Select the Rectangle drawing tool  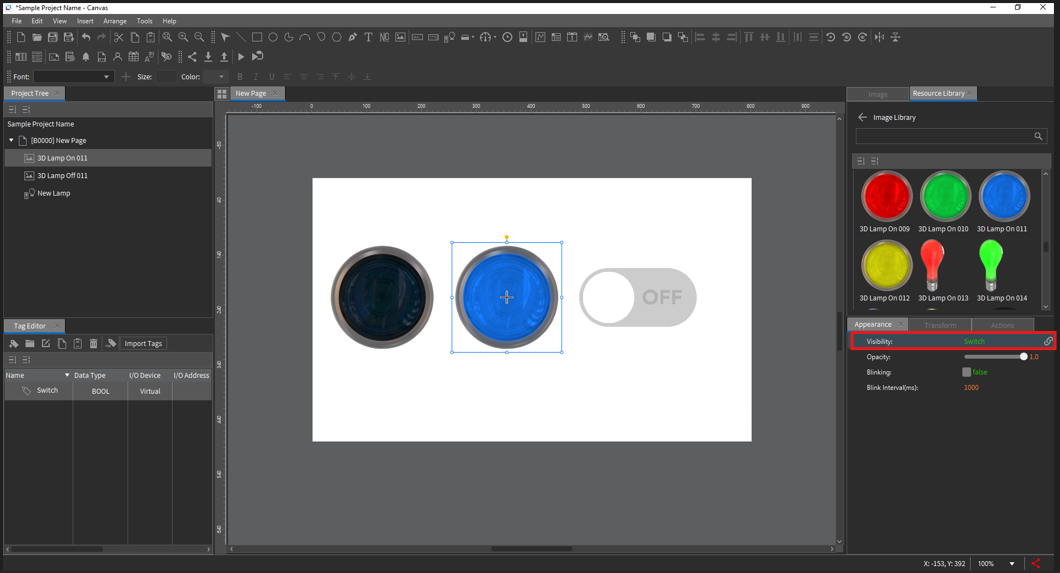point(257,37)
